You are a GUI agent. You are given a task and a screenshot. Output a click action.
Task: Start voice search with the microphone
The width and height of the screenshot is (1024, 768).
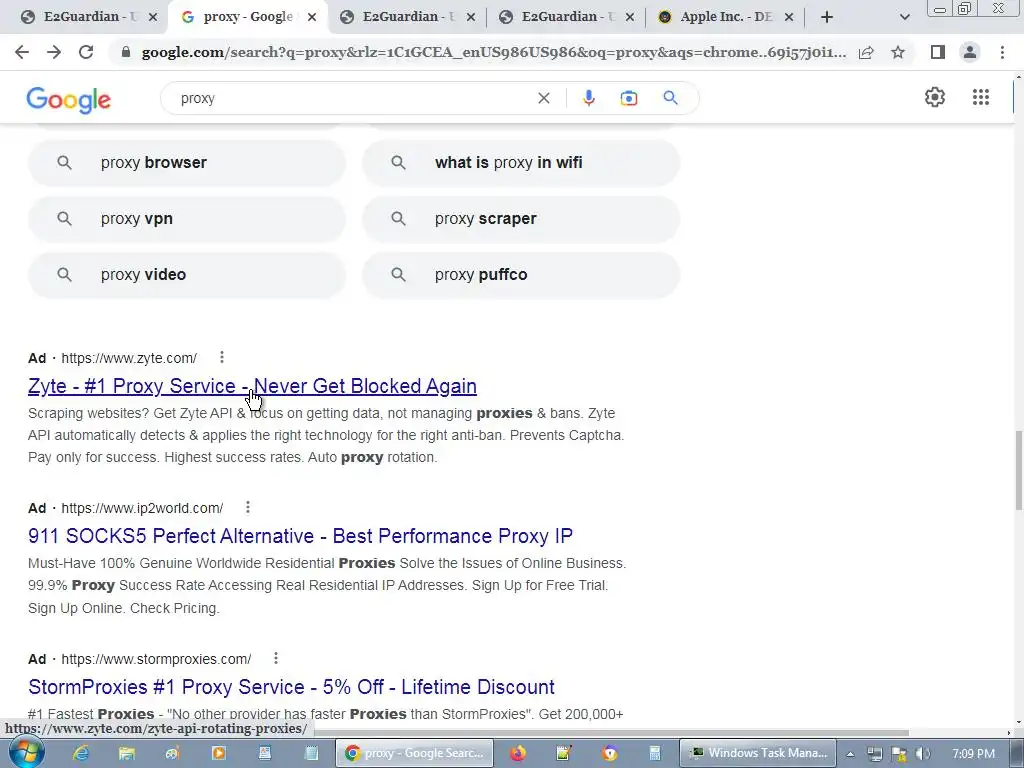[x=588, y=98]
